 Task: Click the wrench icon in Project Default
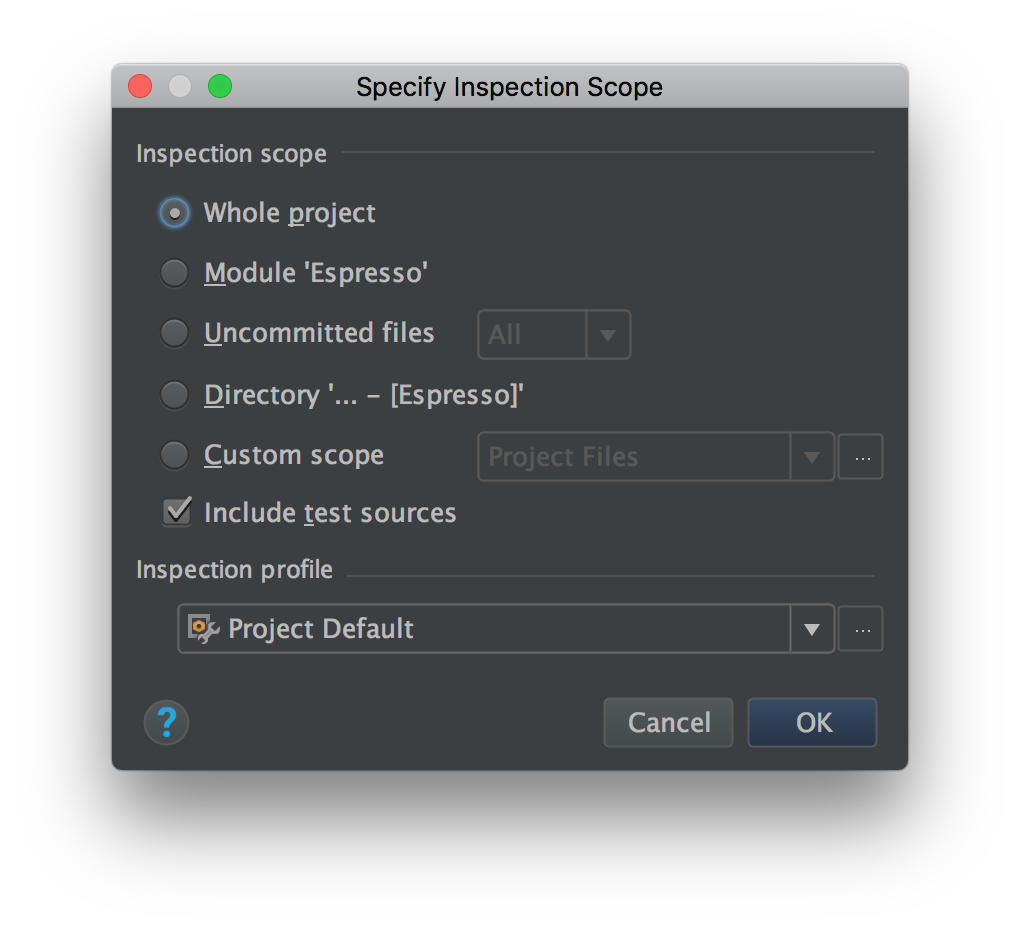204,629
